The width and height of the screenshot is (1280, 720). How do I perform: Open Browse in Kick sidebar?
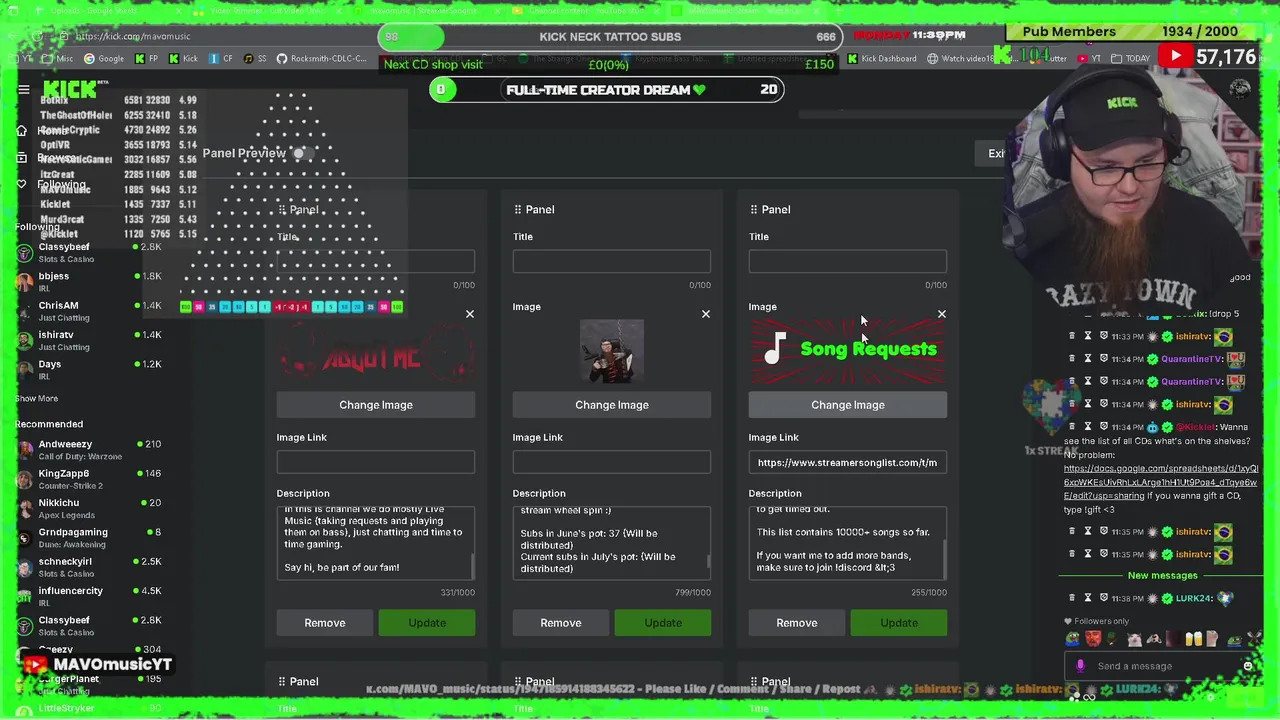[x=45, y=158]
